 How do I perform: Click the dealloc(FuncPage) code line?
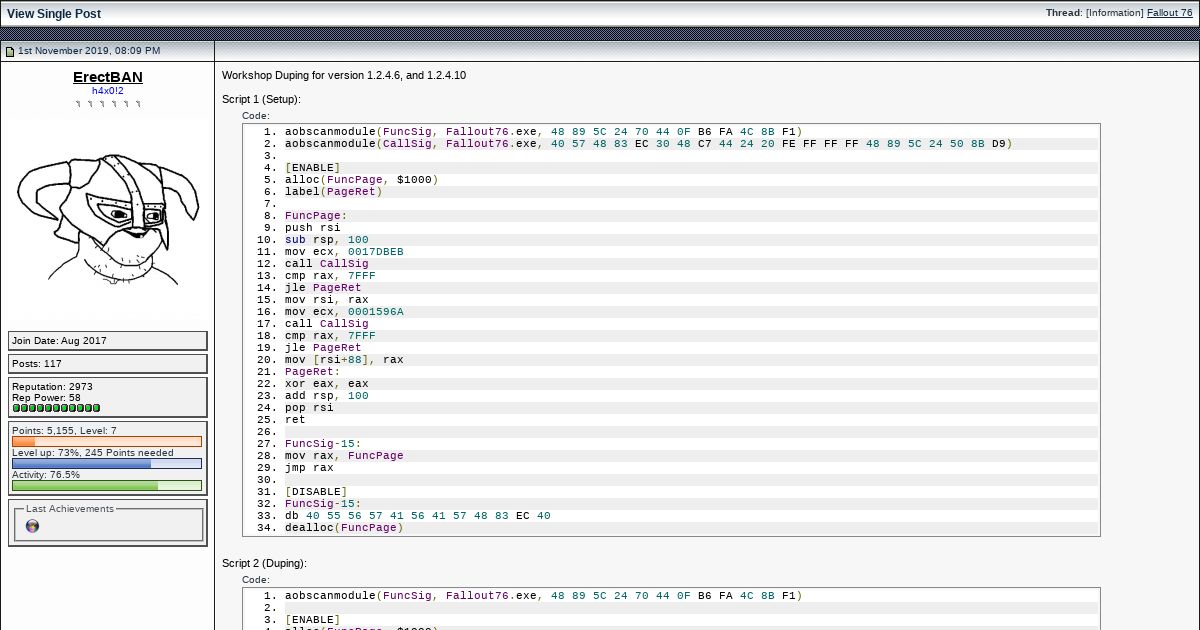343,528
